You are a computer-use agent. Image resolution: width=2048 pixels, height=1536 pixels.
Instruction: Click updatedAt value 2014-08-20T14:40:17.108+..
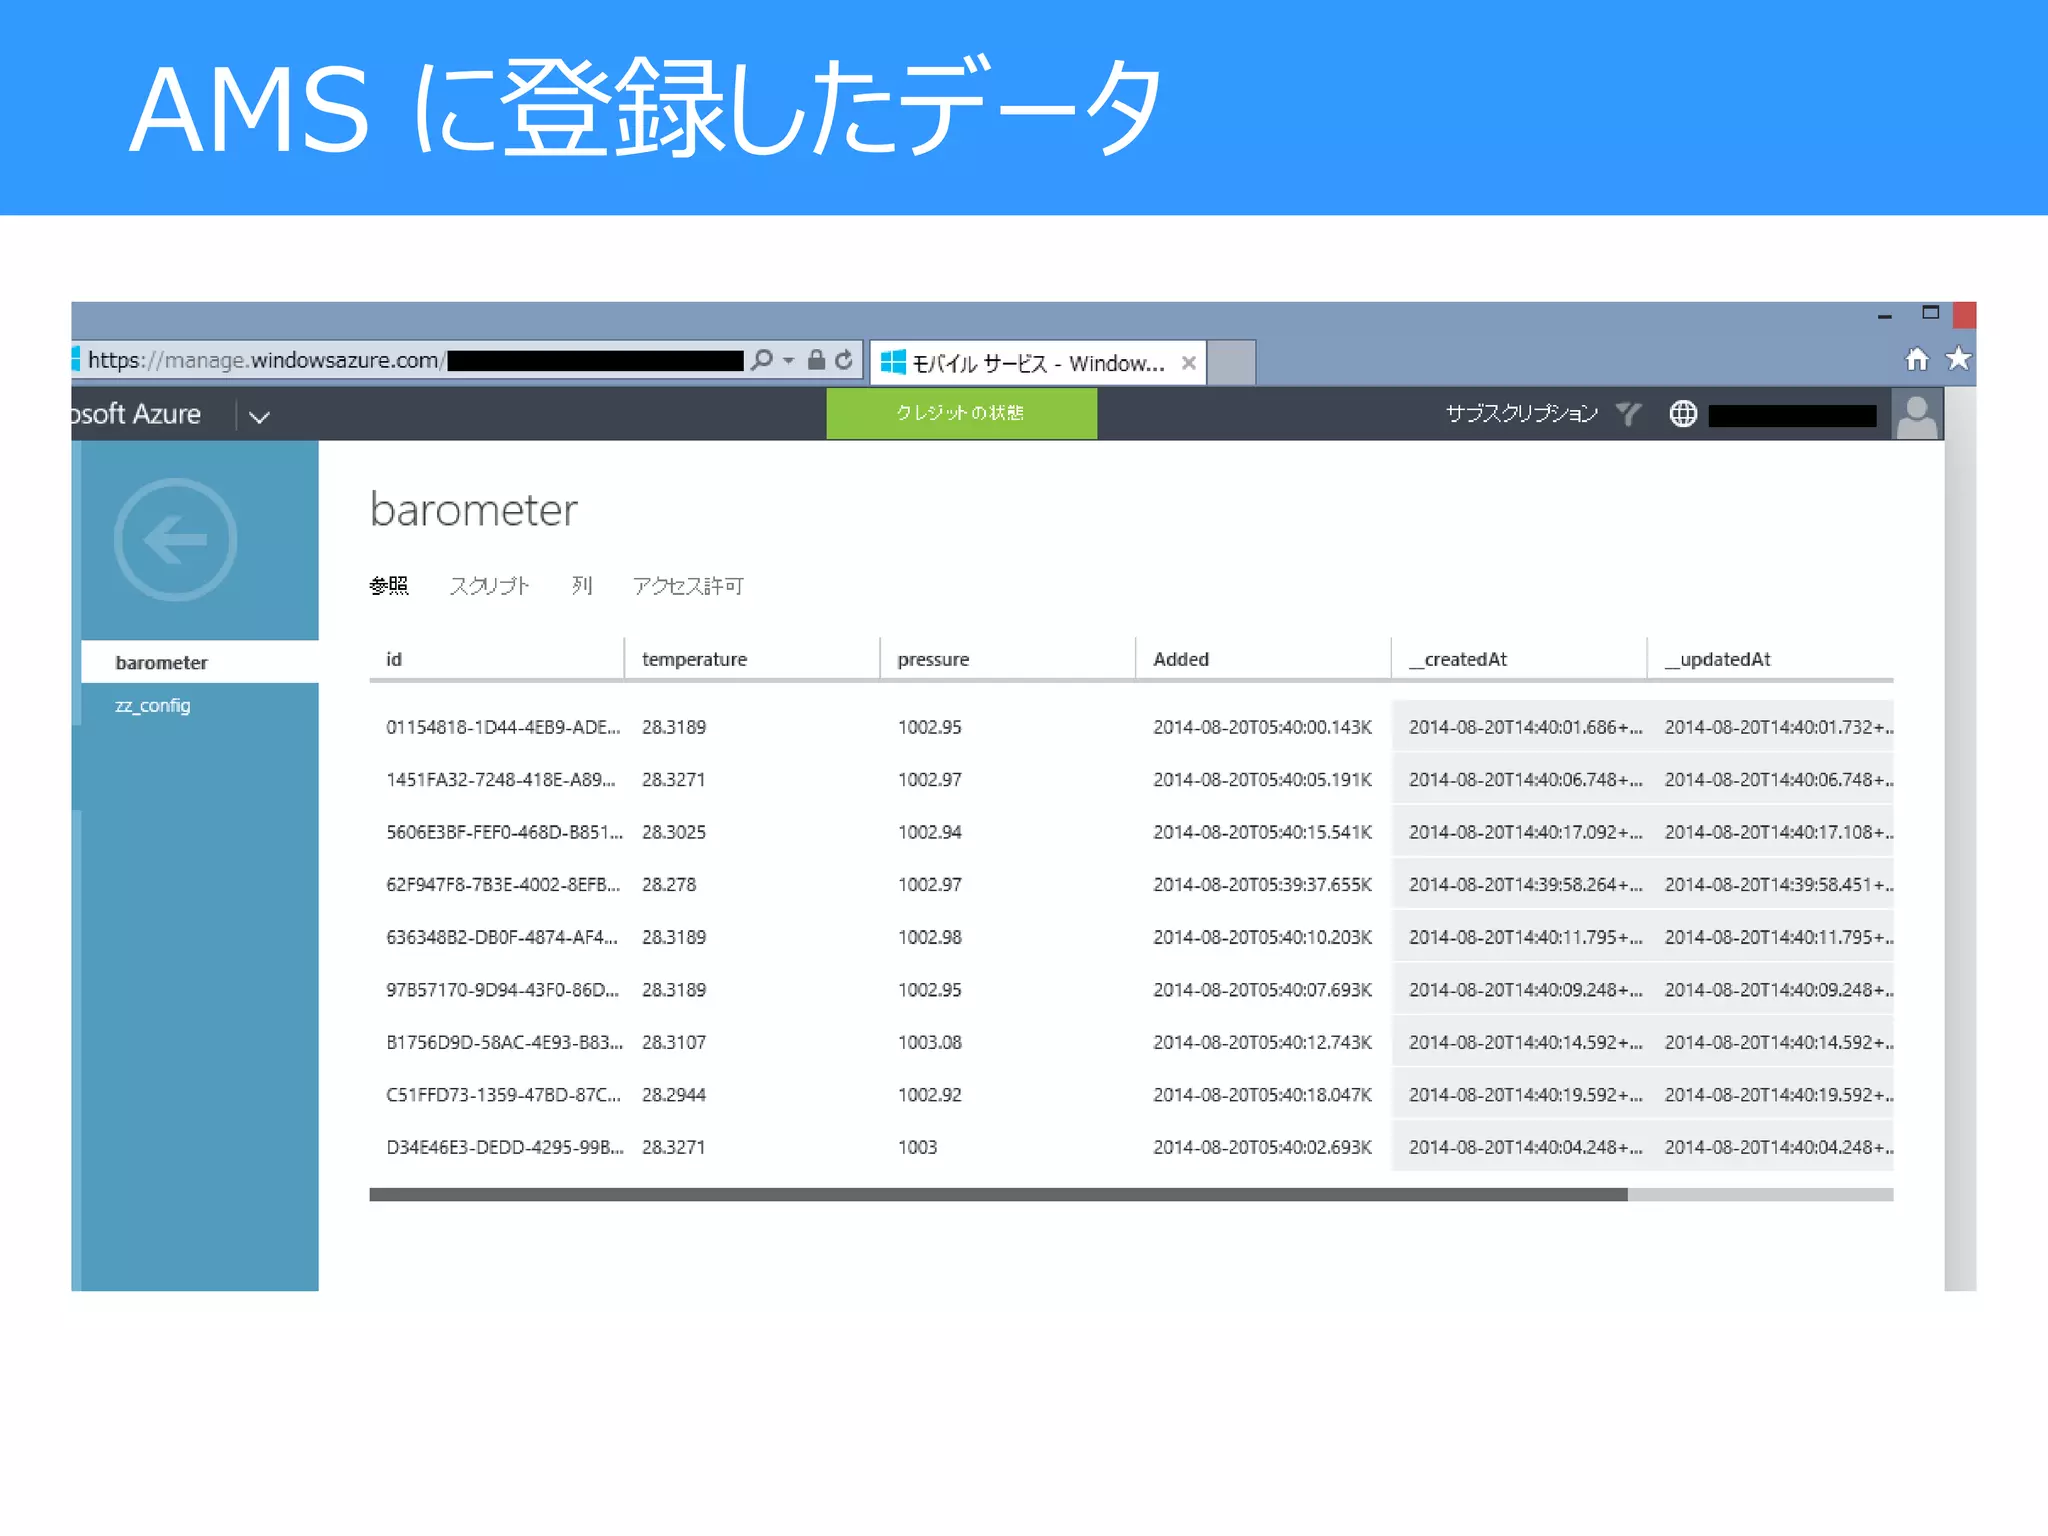click(x=1779, y=832)
